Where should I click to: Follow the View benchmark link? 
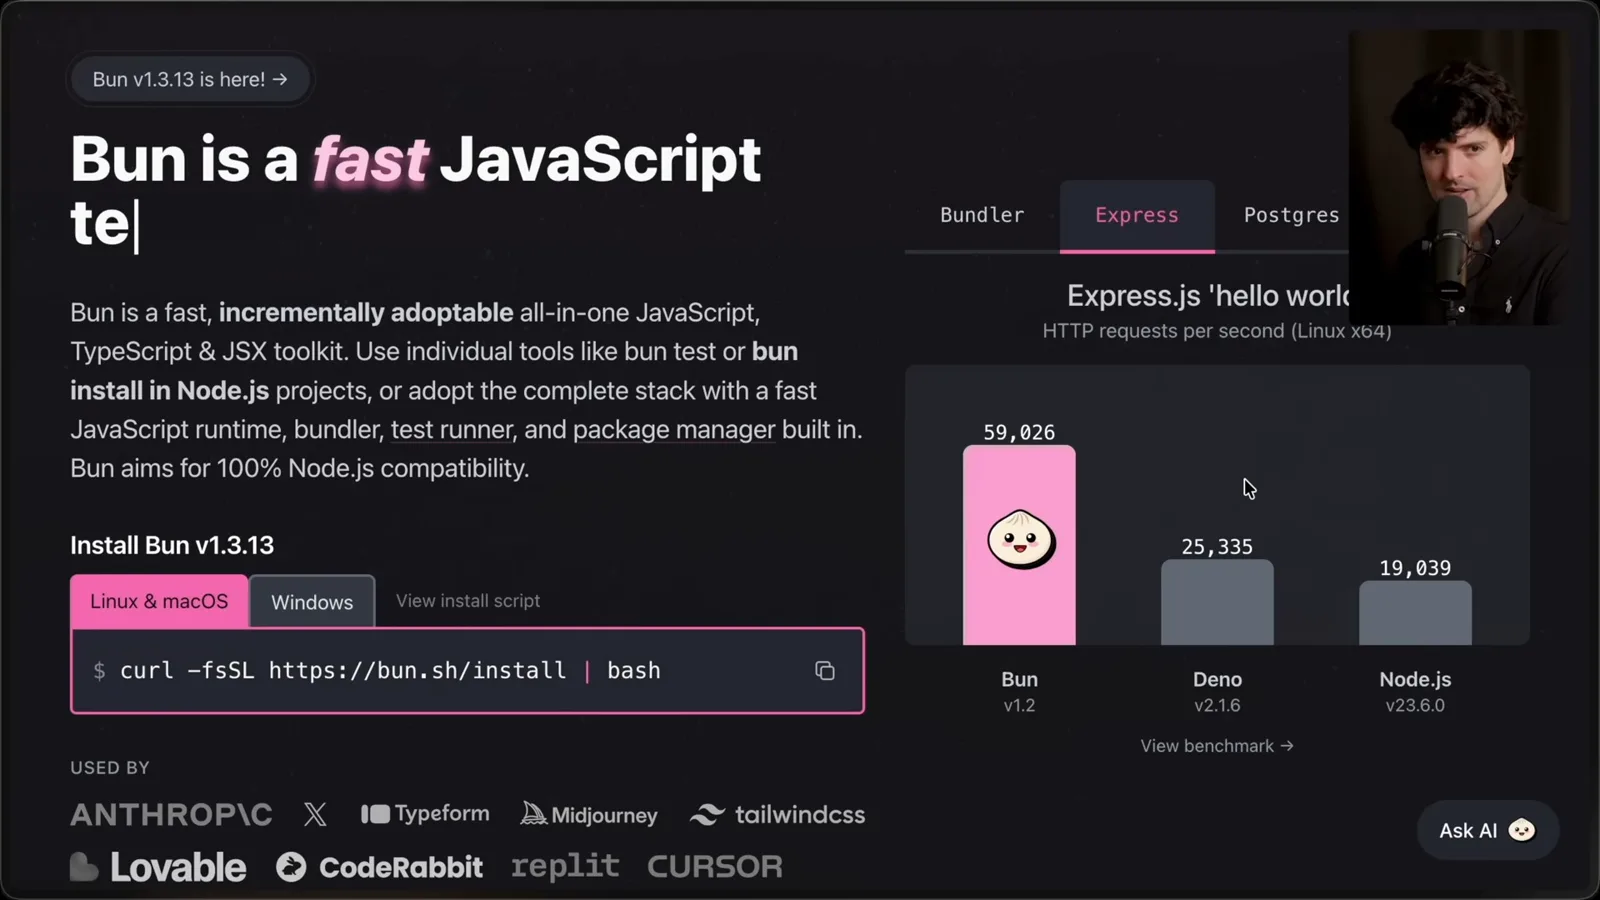(x=1217, y=746)
